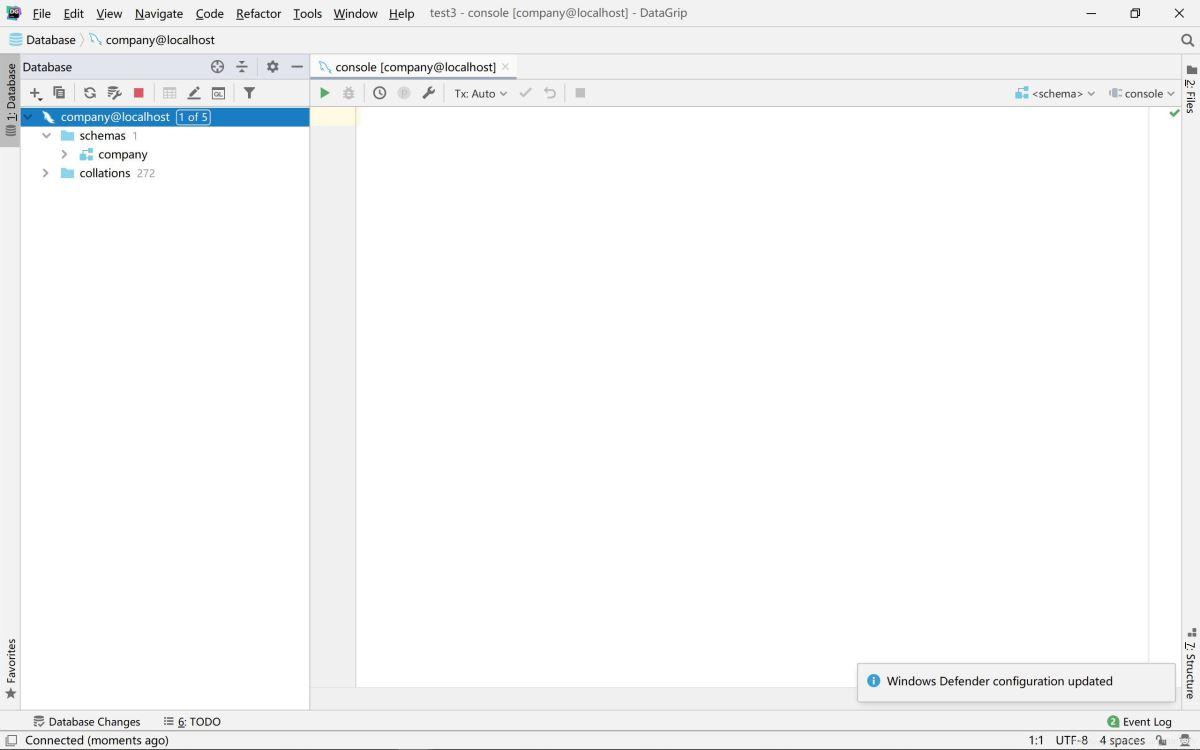
Task: Expand the company schema node
Action: coord(64,154)
